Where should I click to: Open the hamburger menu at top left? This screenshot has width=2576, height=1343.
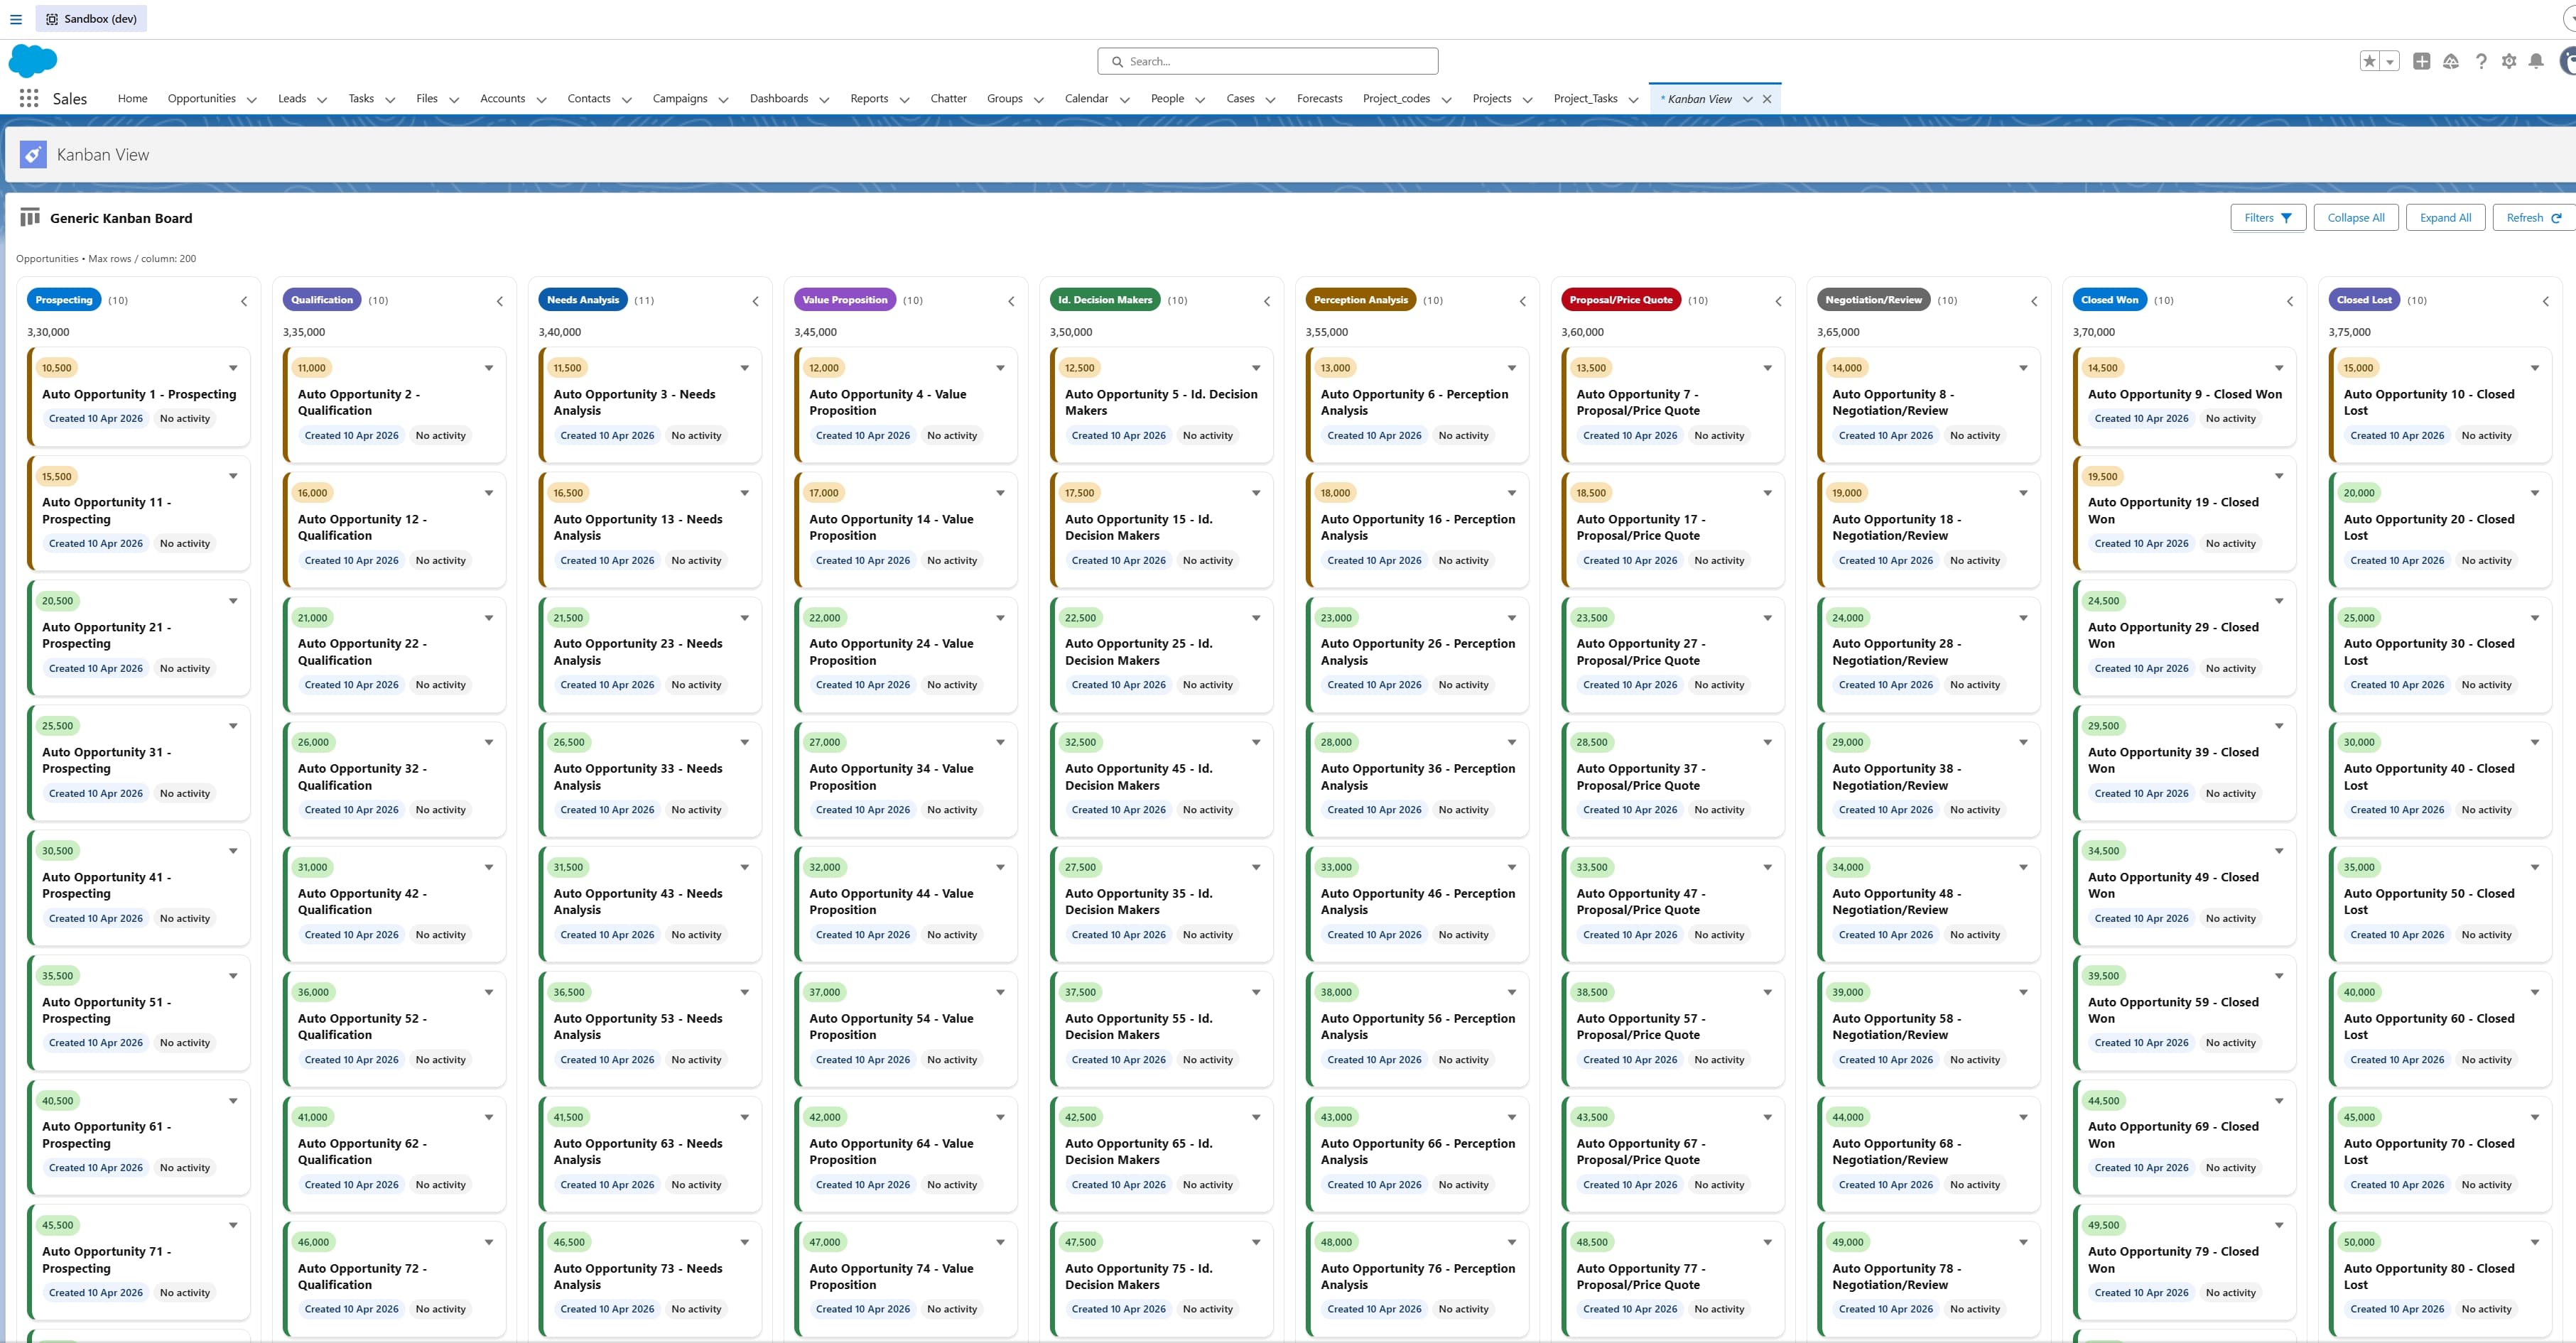[x=16, y=19]
